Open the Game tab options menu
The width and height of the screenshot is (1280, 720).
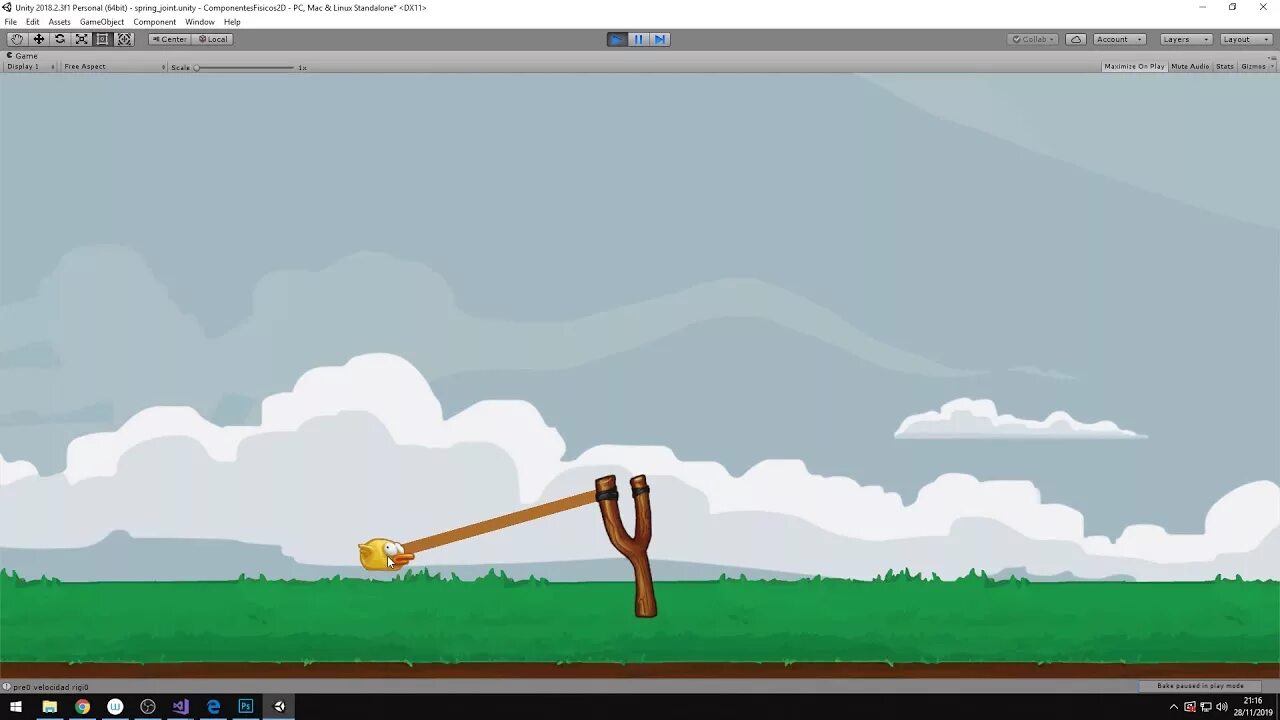coord(1273,56)
